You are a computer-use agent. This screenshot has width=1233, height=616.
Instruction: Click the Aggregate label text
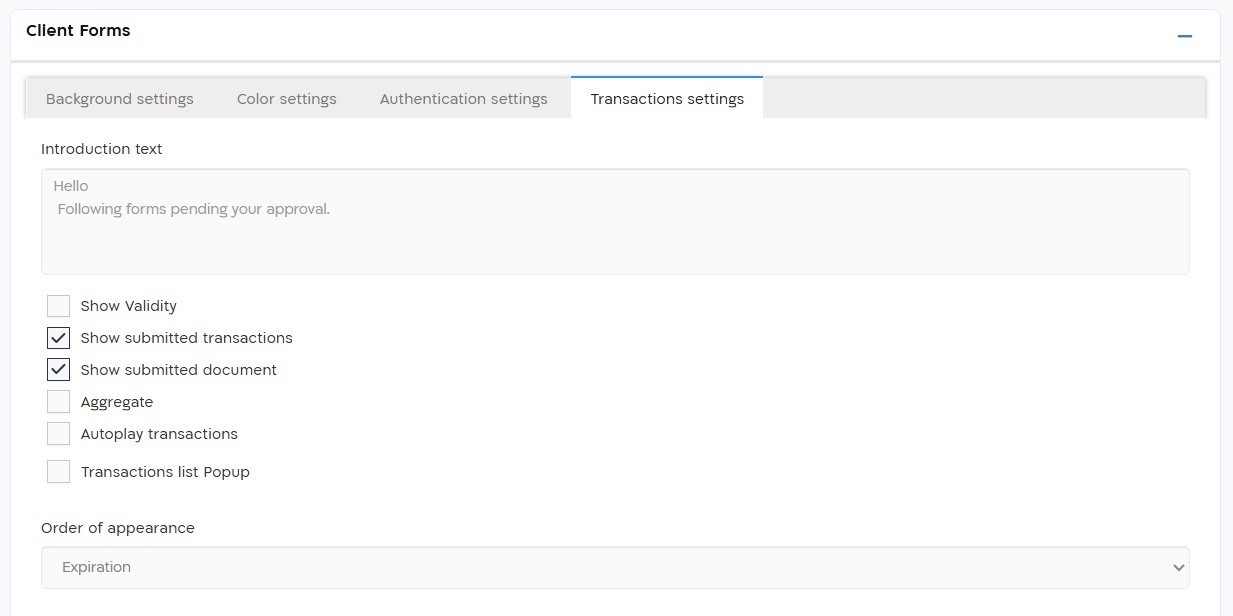point(117,402)
